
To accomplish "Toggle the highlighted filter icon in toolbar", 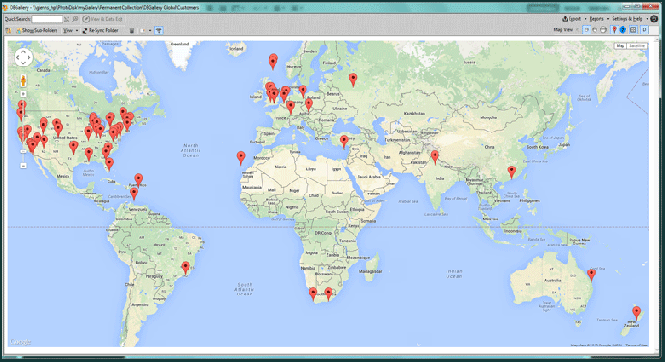I will [159, 31].
